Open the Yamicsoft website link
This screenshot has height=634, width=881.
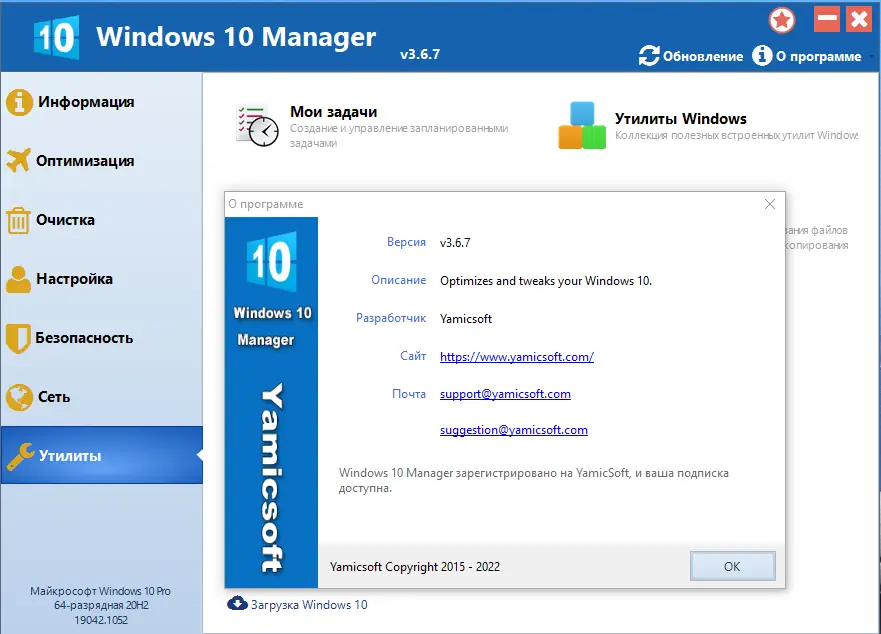[x=516, y=356]
